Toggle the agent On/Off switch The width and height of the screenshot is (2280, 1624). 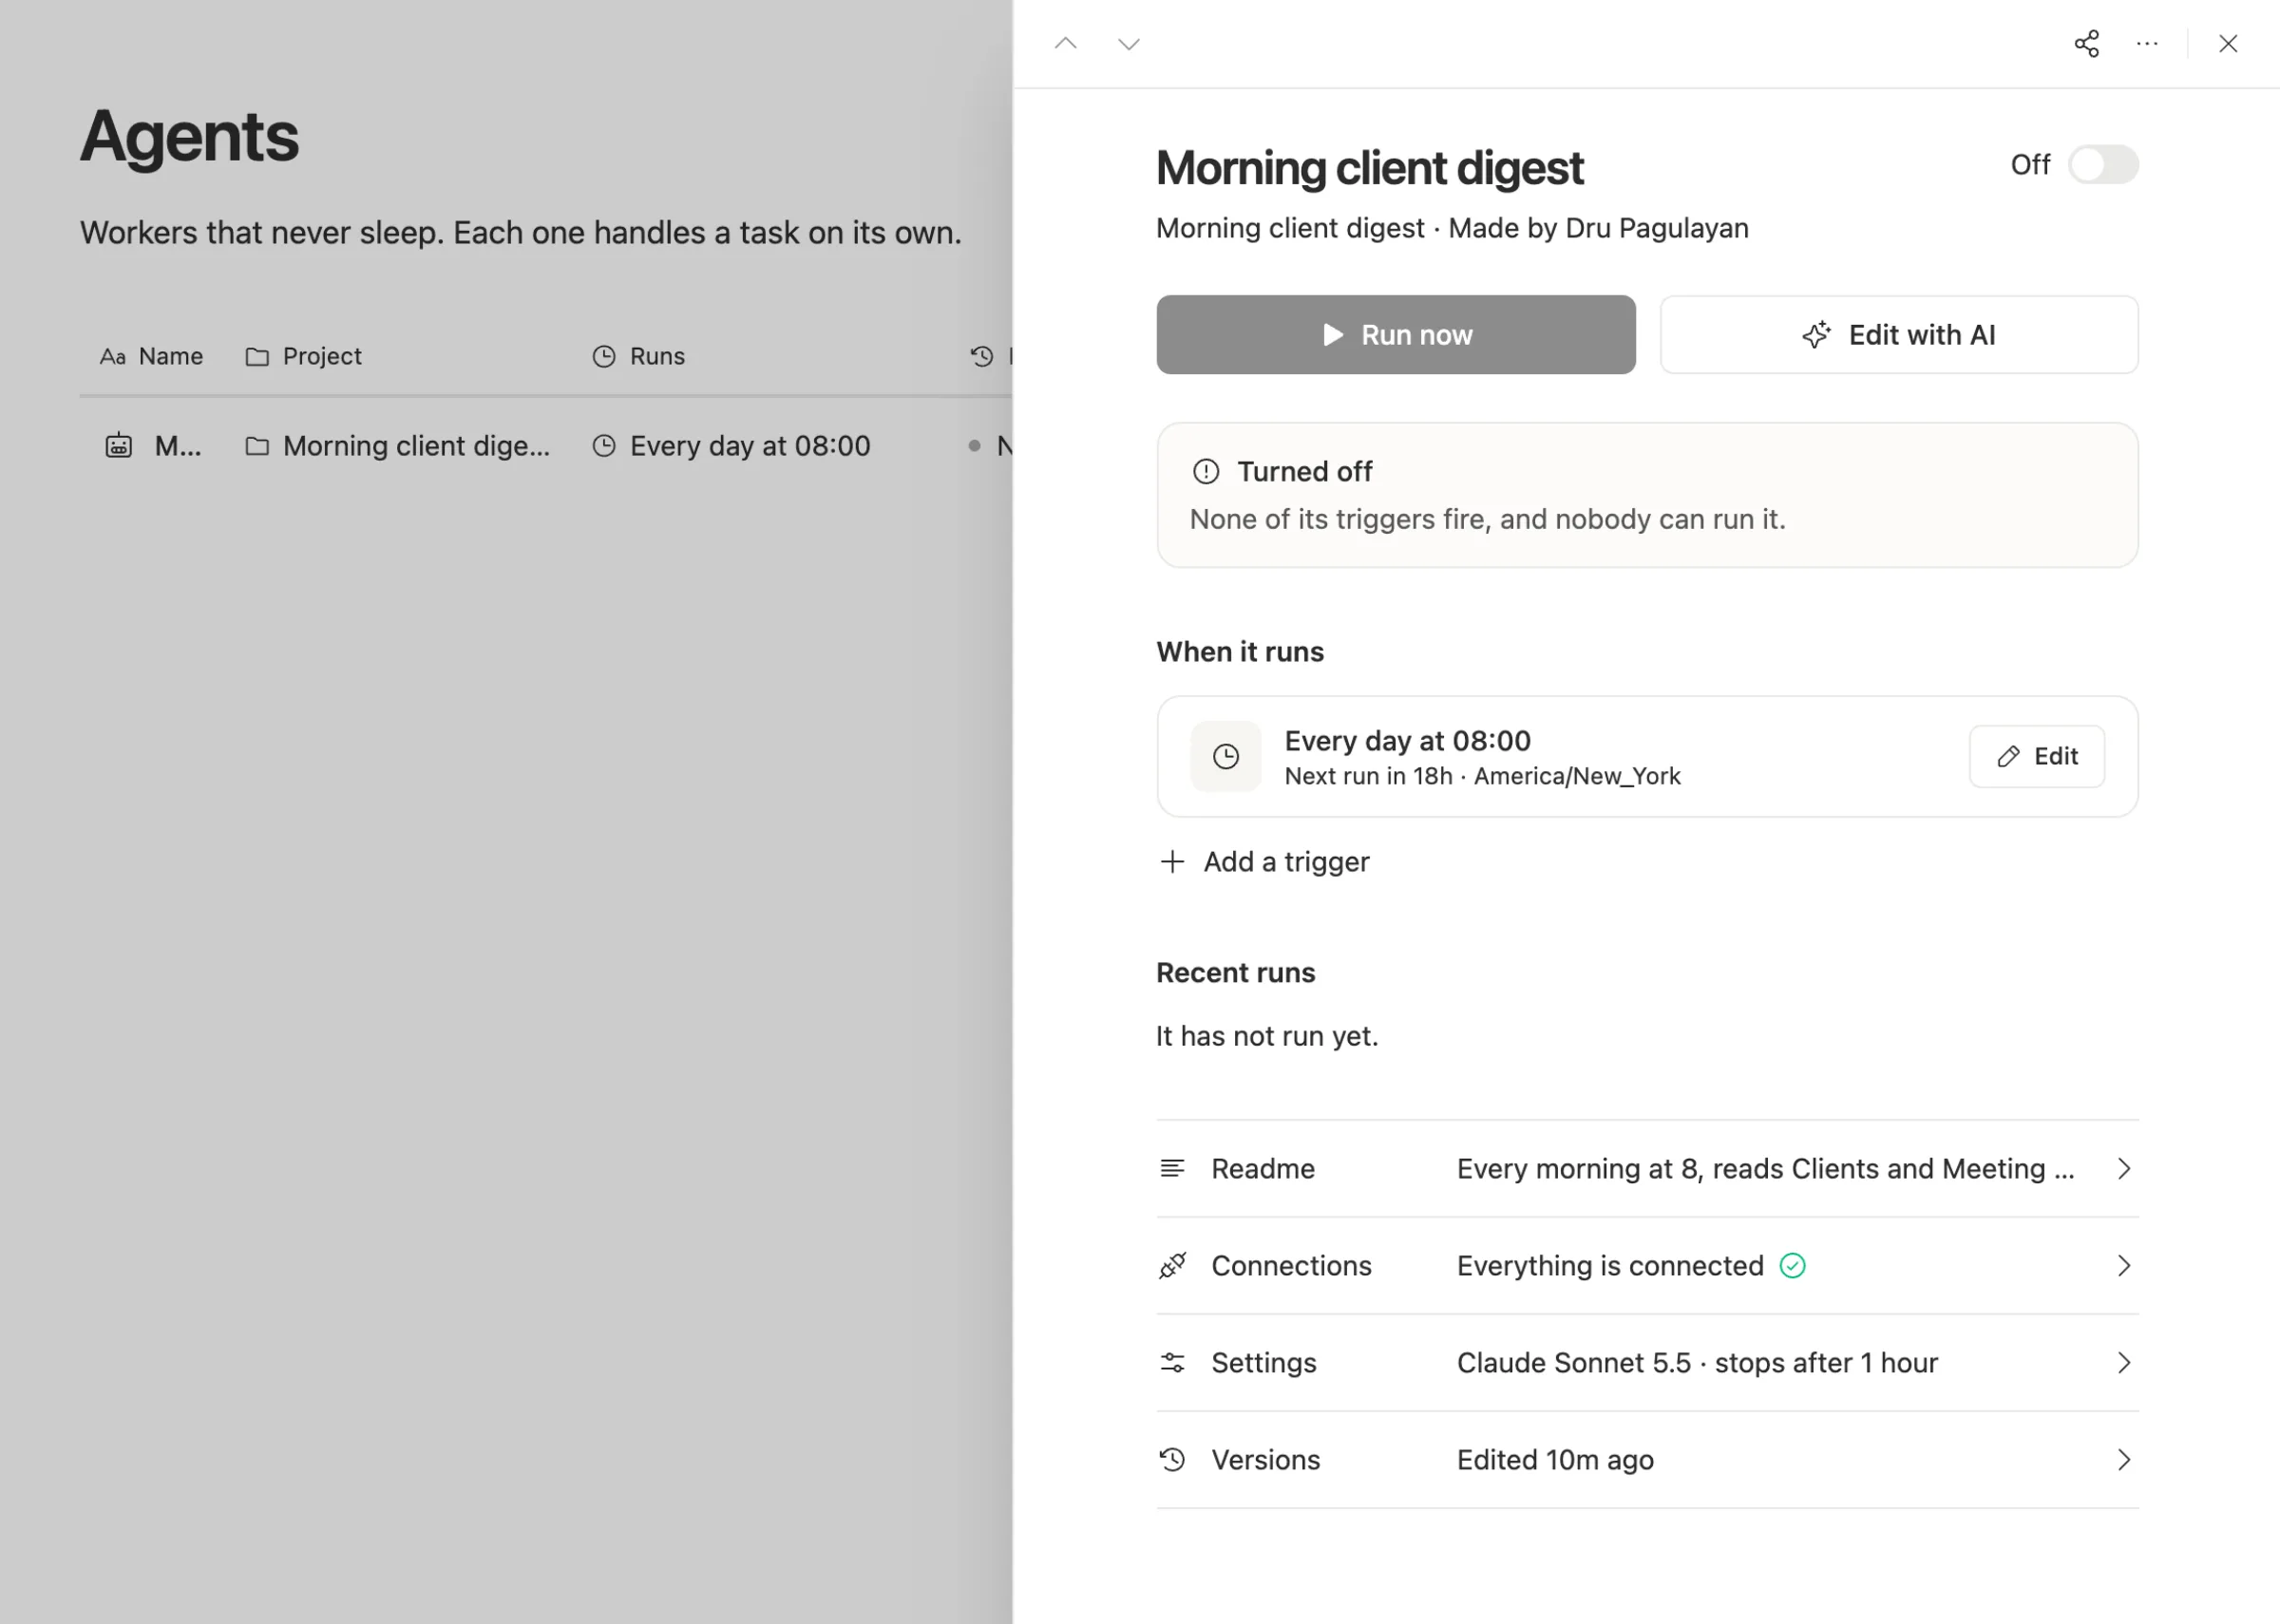2103,164
